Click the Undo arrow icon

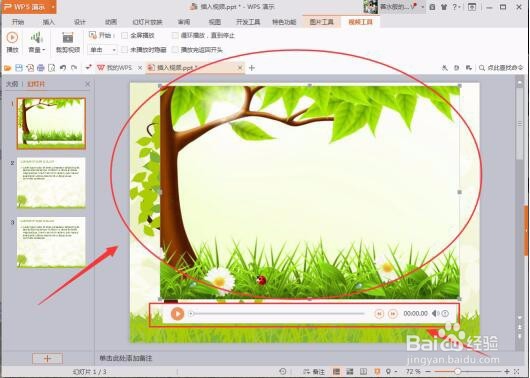pyautogui.click(x=63, y=68)
